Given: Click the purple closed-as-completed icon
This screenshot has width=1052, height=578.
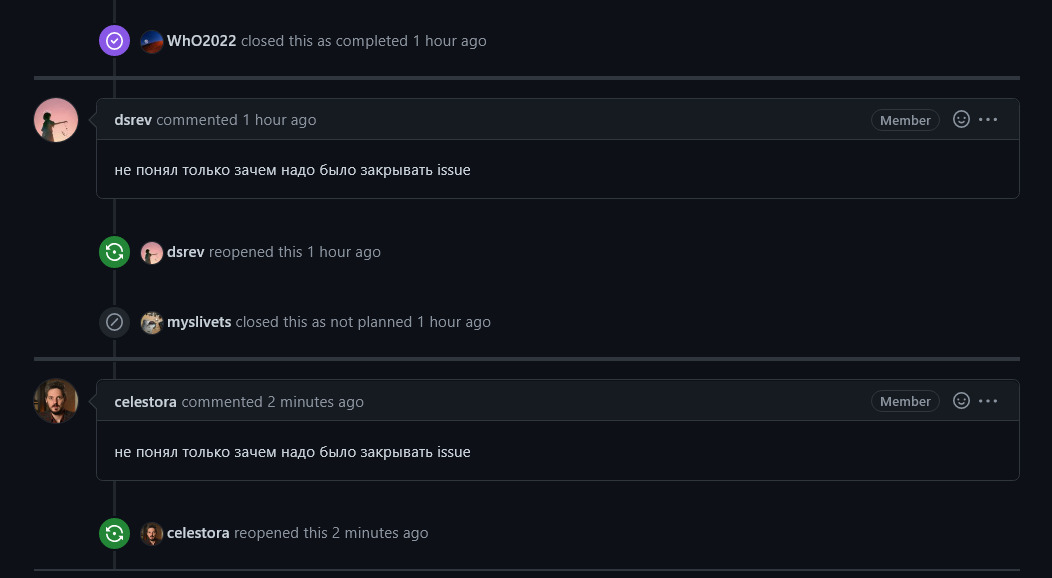Looking at the screenshot, I should pyautogui.click(x=115, y=41).
